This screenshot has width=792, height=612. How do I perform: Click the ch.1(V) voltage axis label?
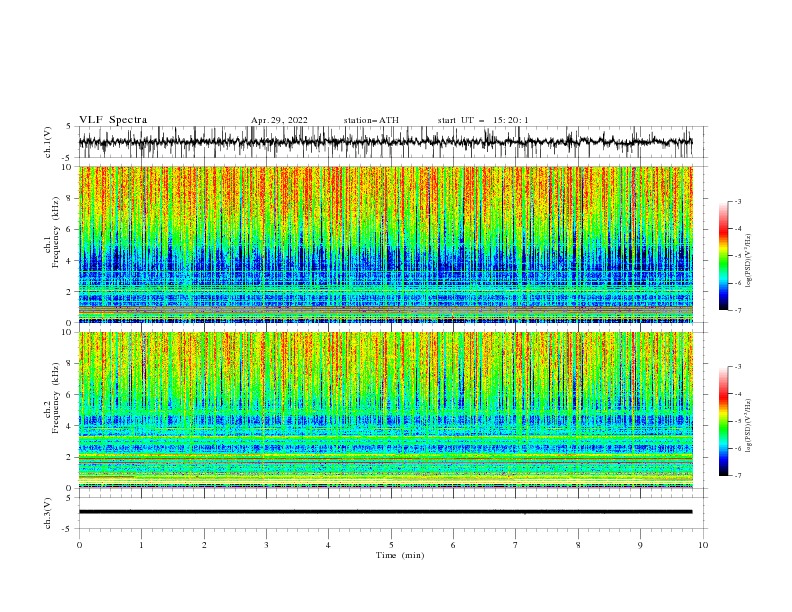tap(48, 142)
